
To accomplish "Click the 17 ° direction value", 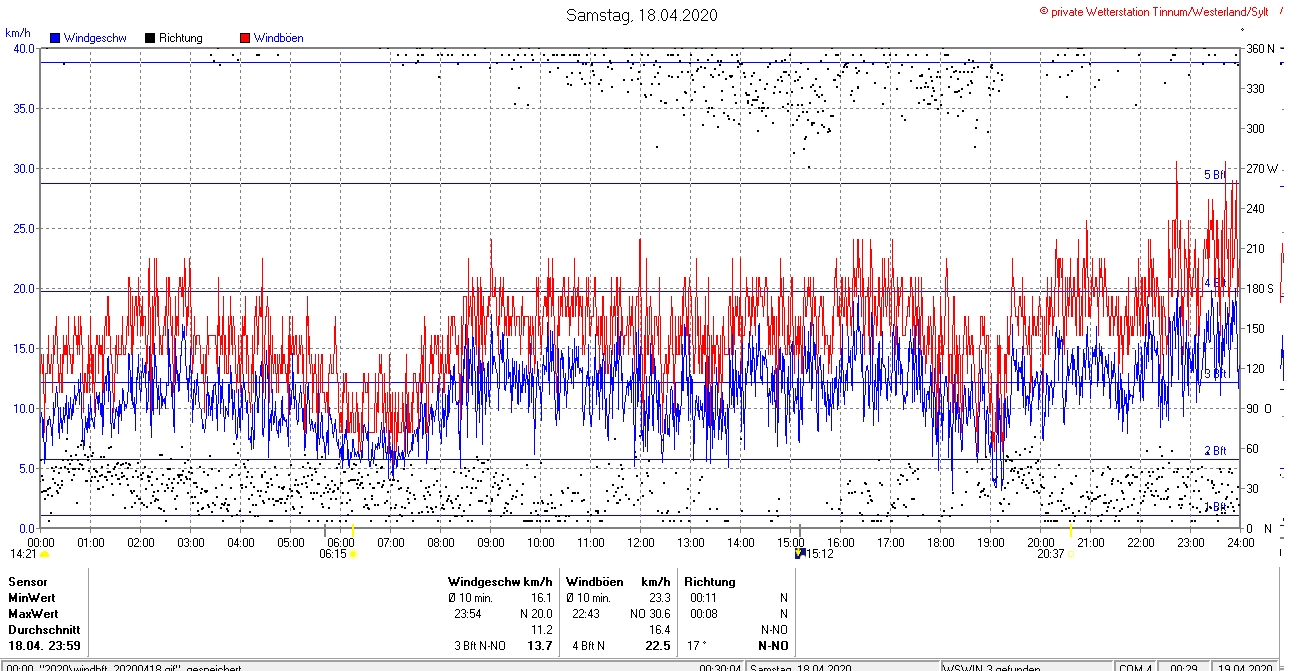I will point(696,646).
